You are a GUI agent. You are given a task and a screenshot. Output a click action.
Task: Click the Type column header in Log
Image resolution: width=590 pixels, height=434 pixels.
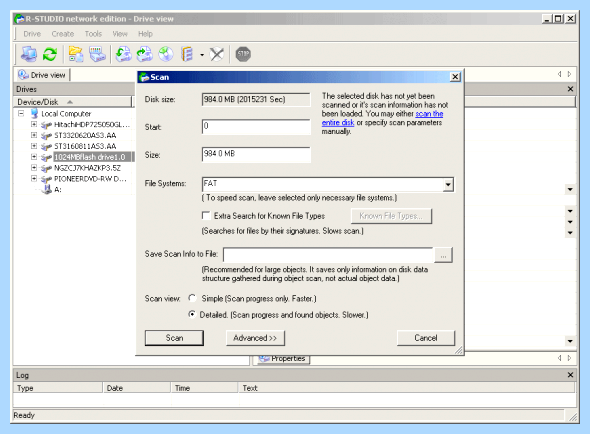point(58,388)
